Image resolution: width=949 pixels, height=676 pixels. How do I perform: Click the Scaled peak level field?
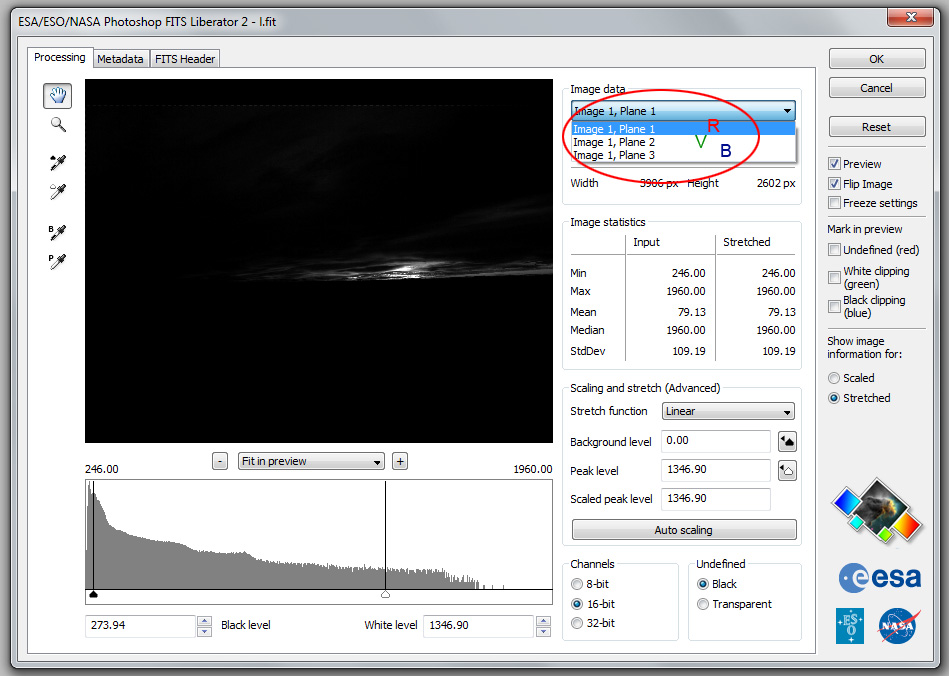pyautogui.click(x=715, y=499)
